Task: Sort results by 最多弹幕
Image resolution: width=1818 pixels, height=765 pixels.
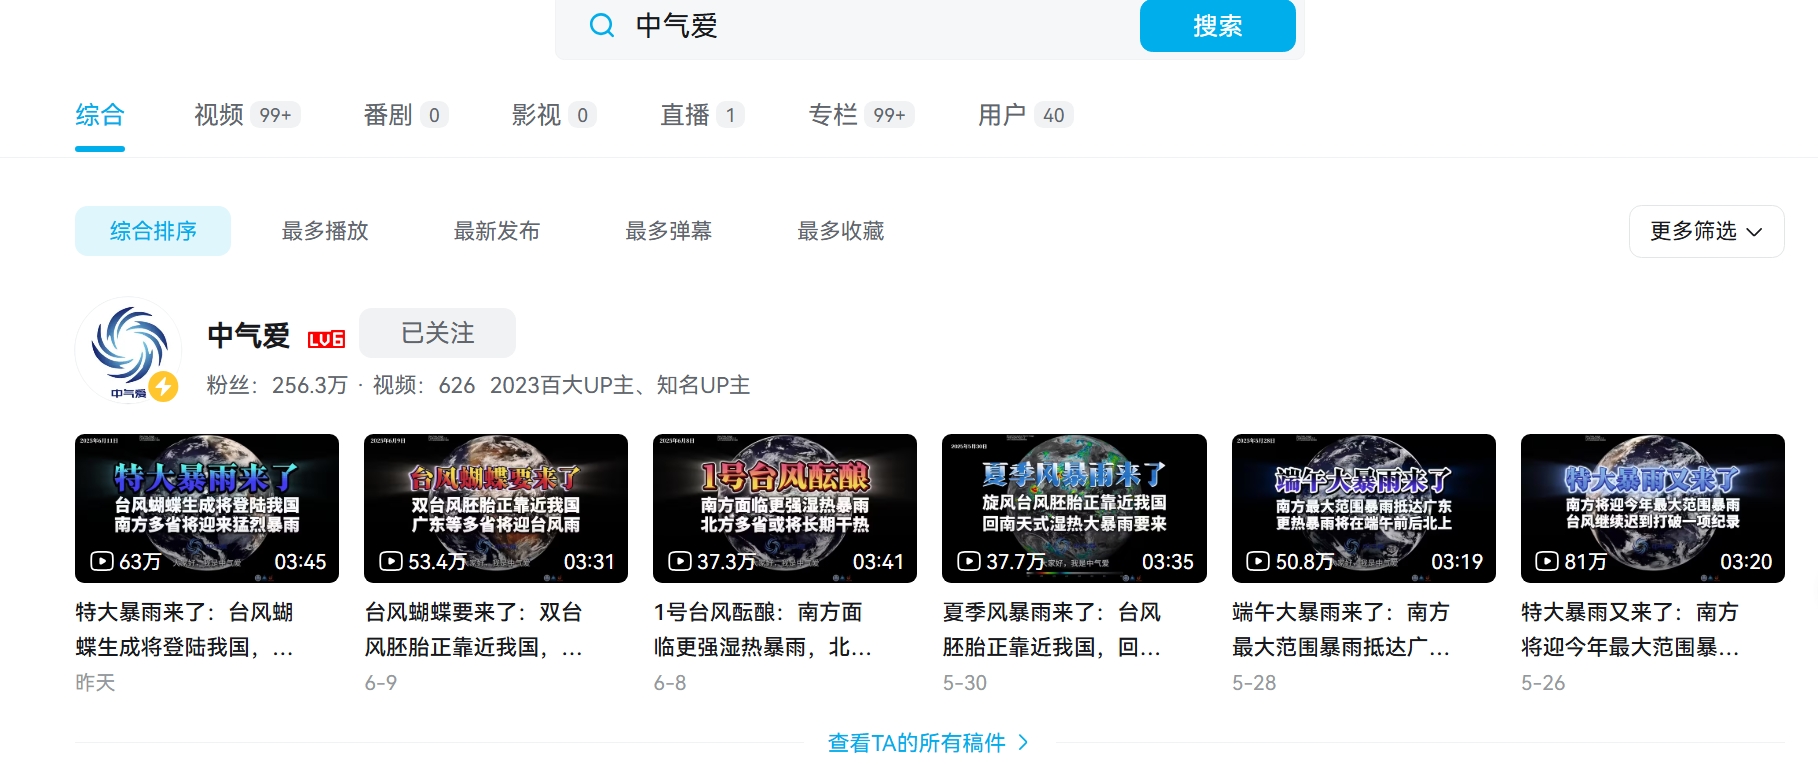Action: [x=669, y=231]
